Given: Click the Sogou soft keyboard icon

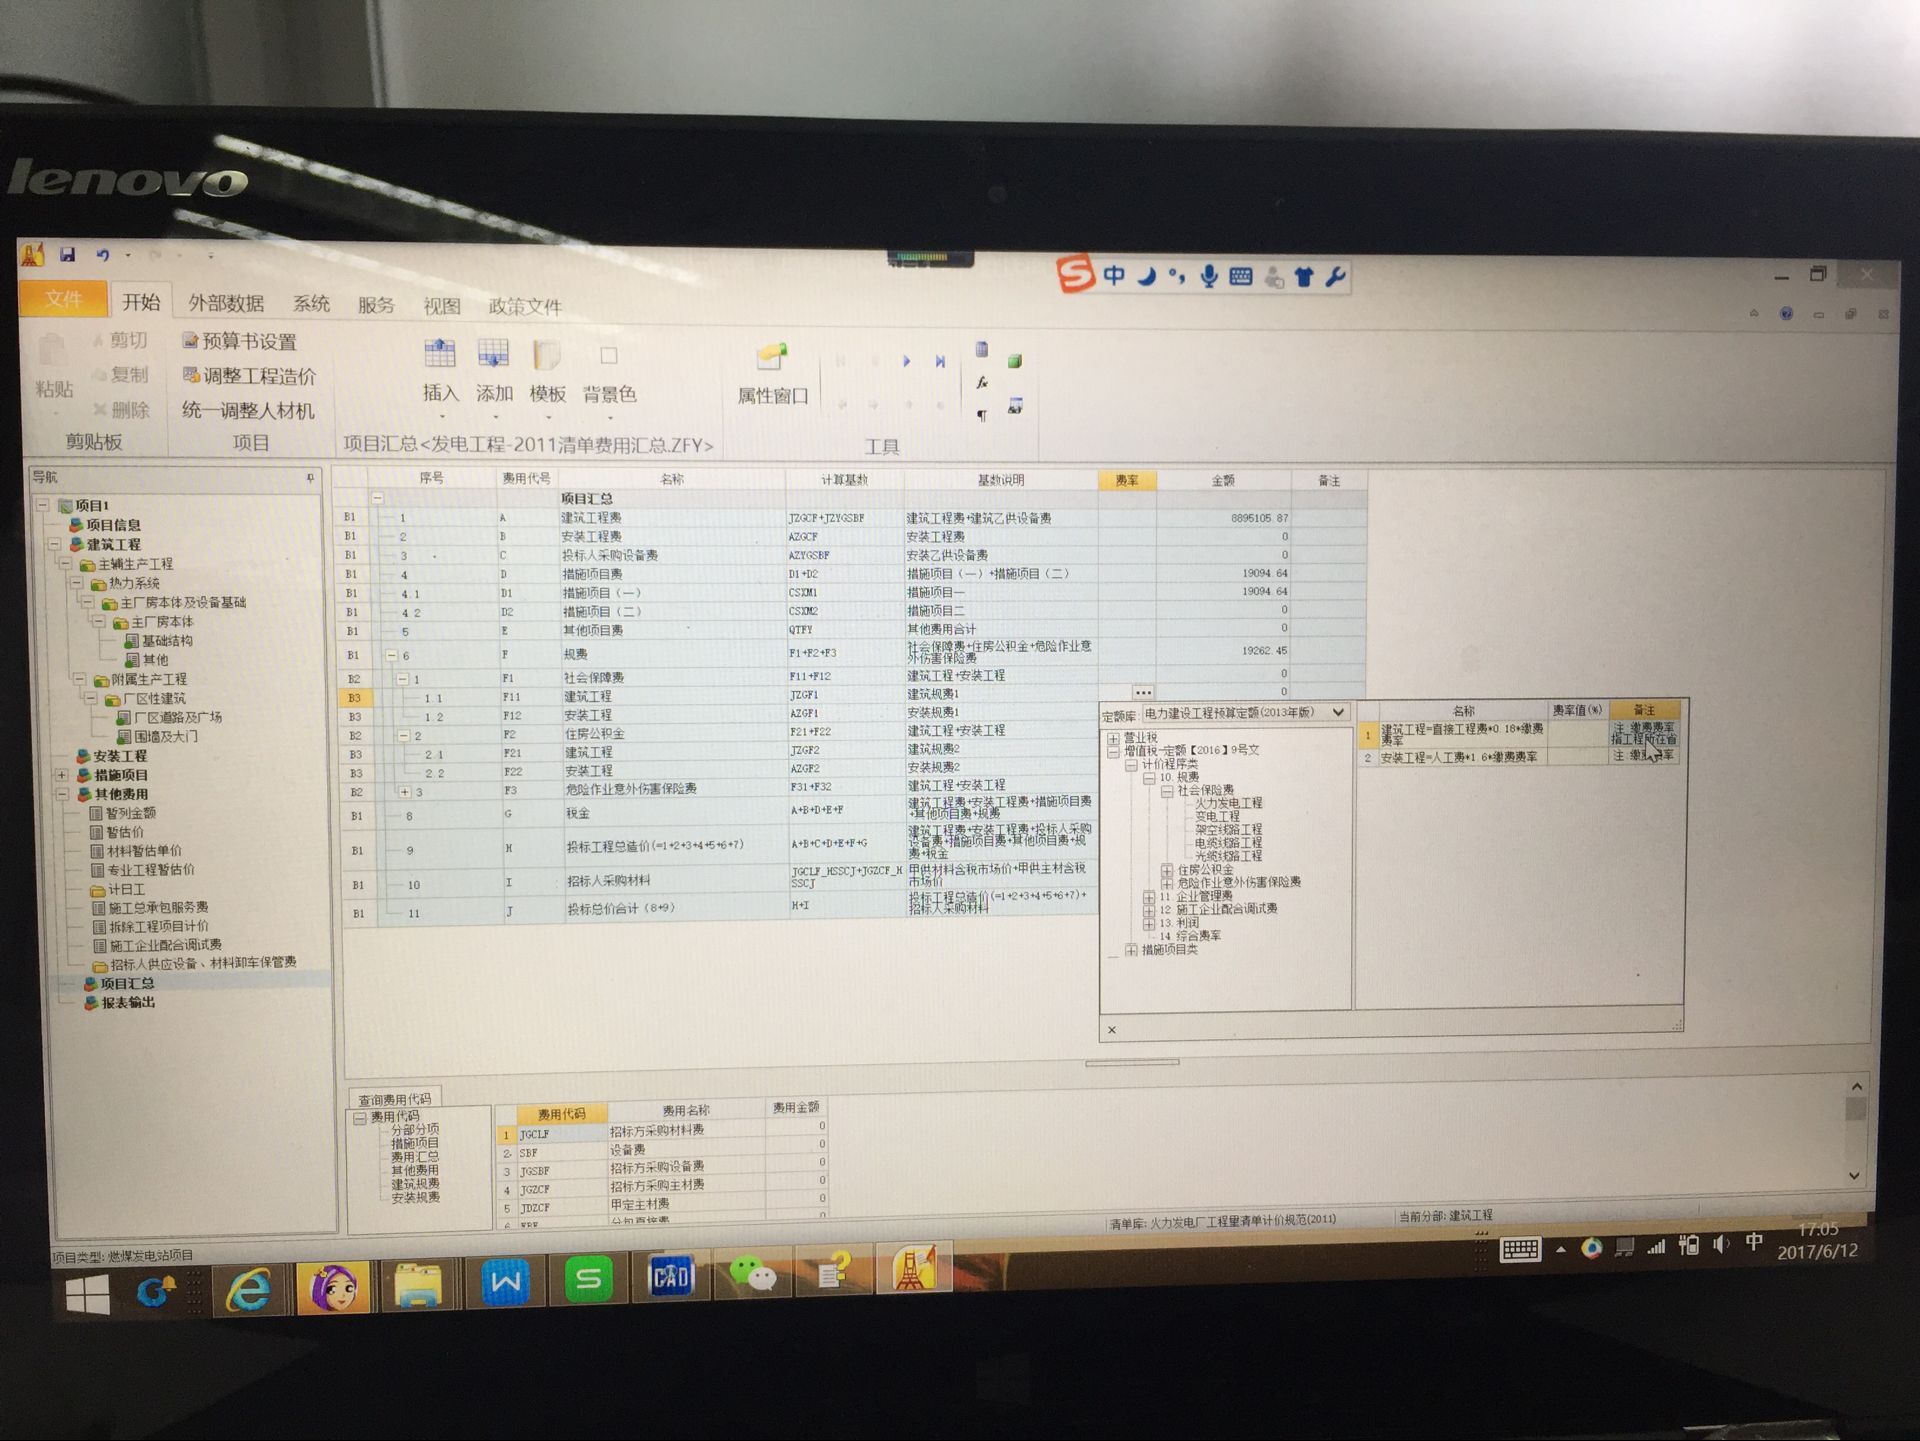Looking at the screenshot, I should click(x=1241, y=276).
